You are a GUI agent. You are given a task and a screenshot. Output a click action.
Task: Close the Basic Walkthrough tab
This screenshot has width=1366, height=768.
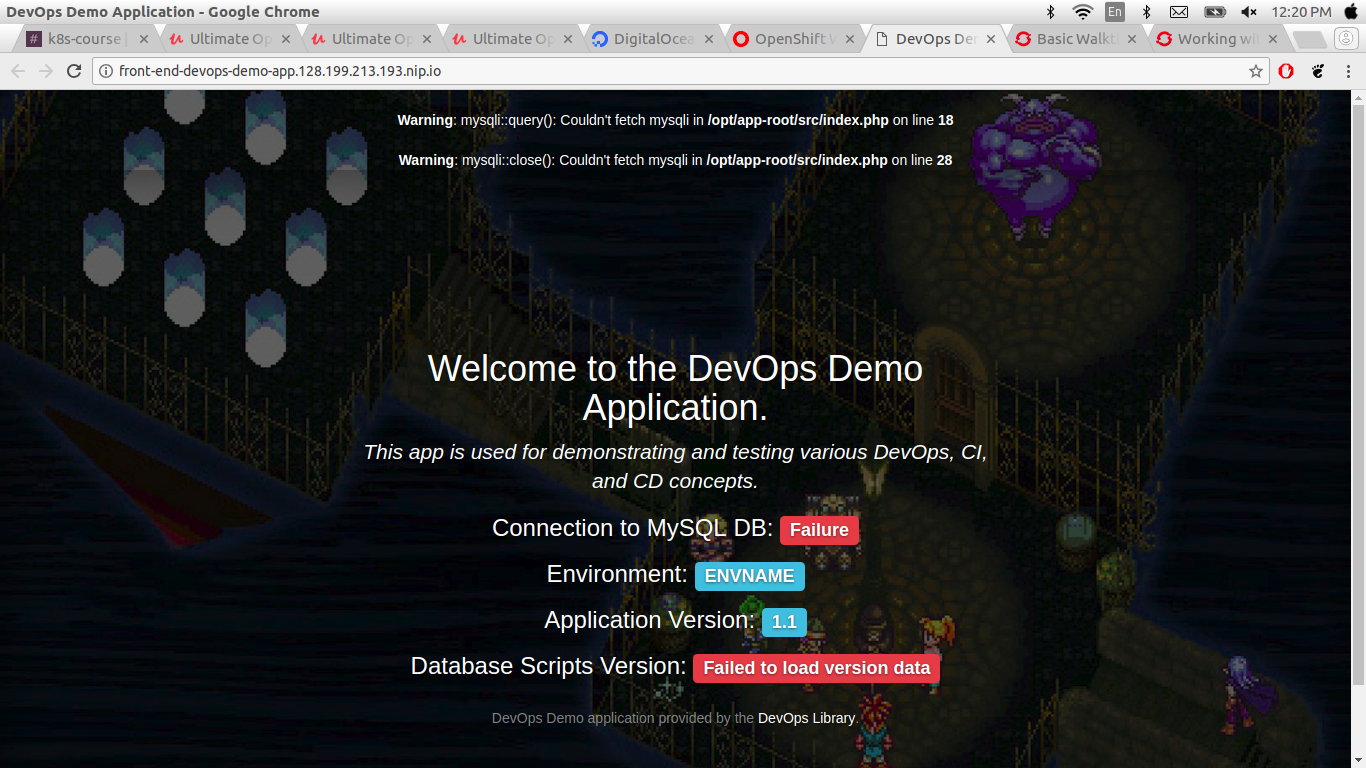pos(1133,39)
